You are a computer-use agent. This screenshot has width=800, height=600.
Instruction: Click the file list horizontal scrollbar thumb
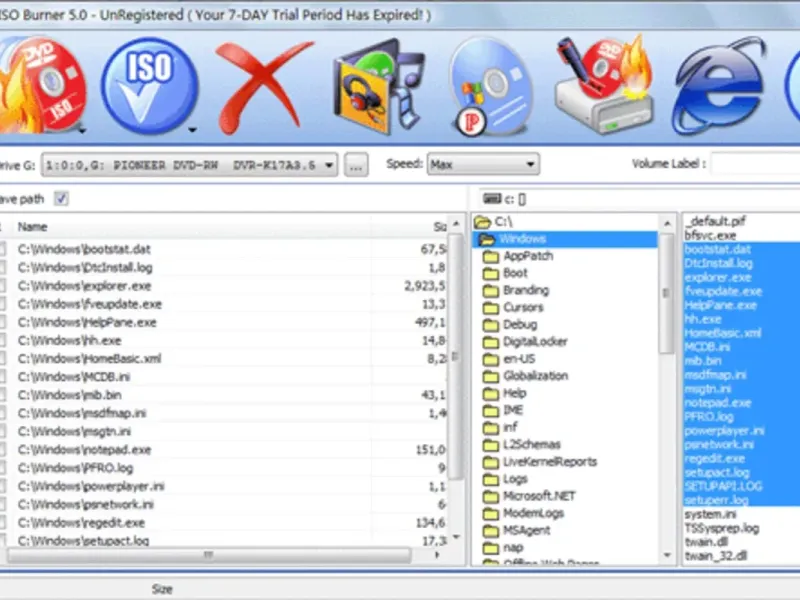pos(209,555)
